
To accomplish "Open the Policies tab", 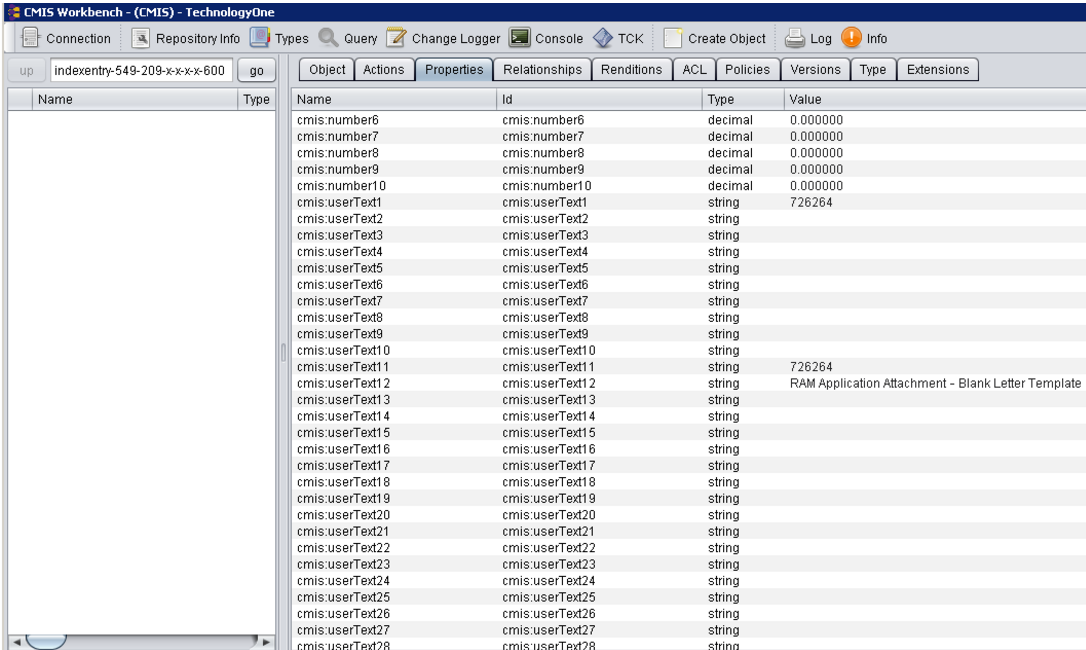I will tap(747, 69).
